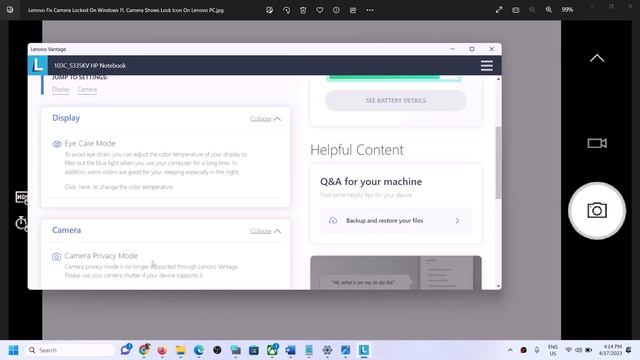Rotate the image using the toolbar icon
Viewport: 640px width, 360px height.
(287, 10)
